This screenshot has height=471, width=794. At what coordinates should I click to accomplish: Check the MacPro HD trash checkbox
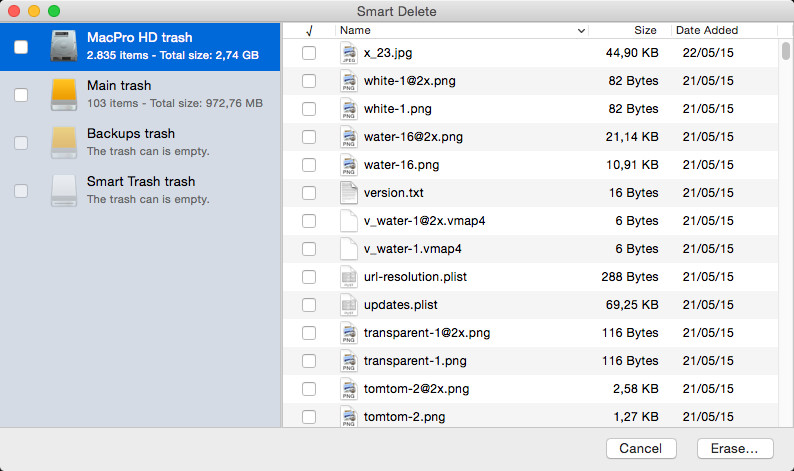[21, 47]
